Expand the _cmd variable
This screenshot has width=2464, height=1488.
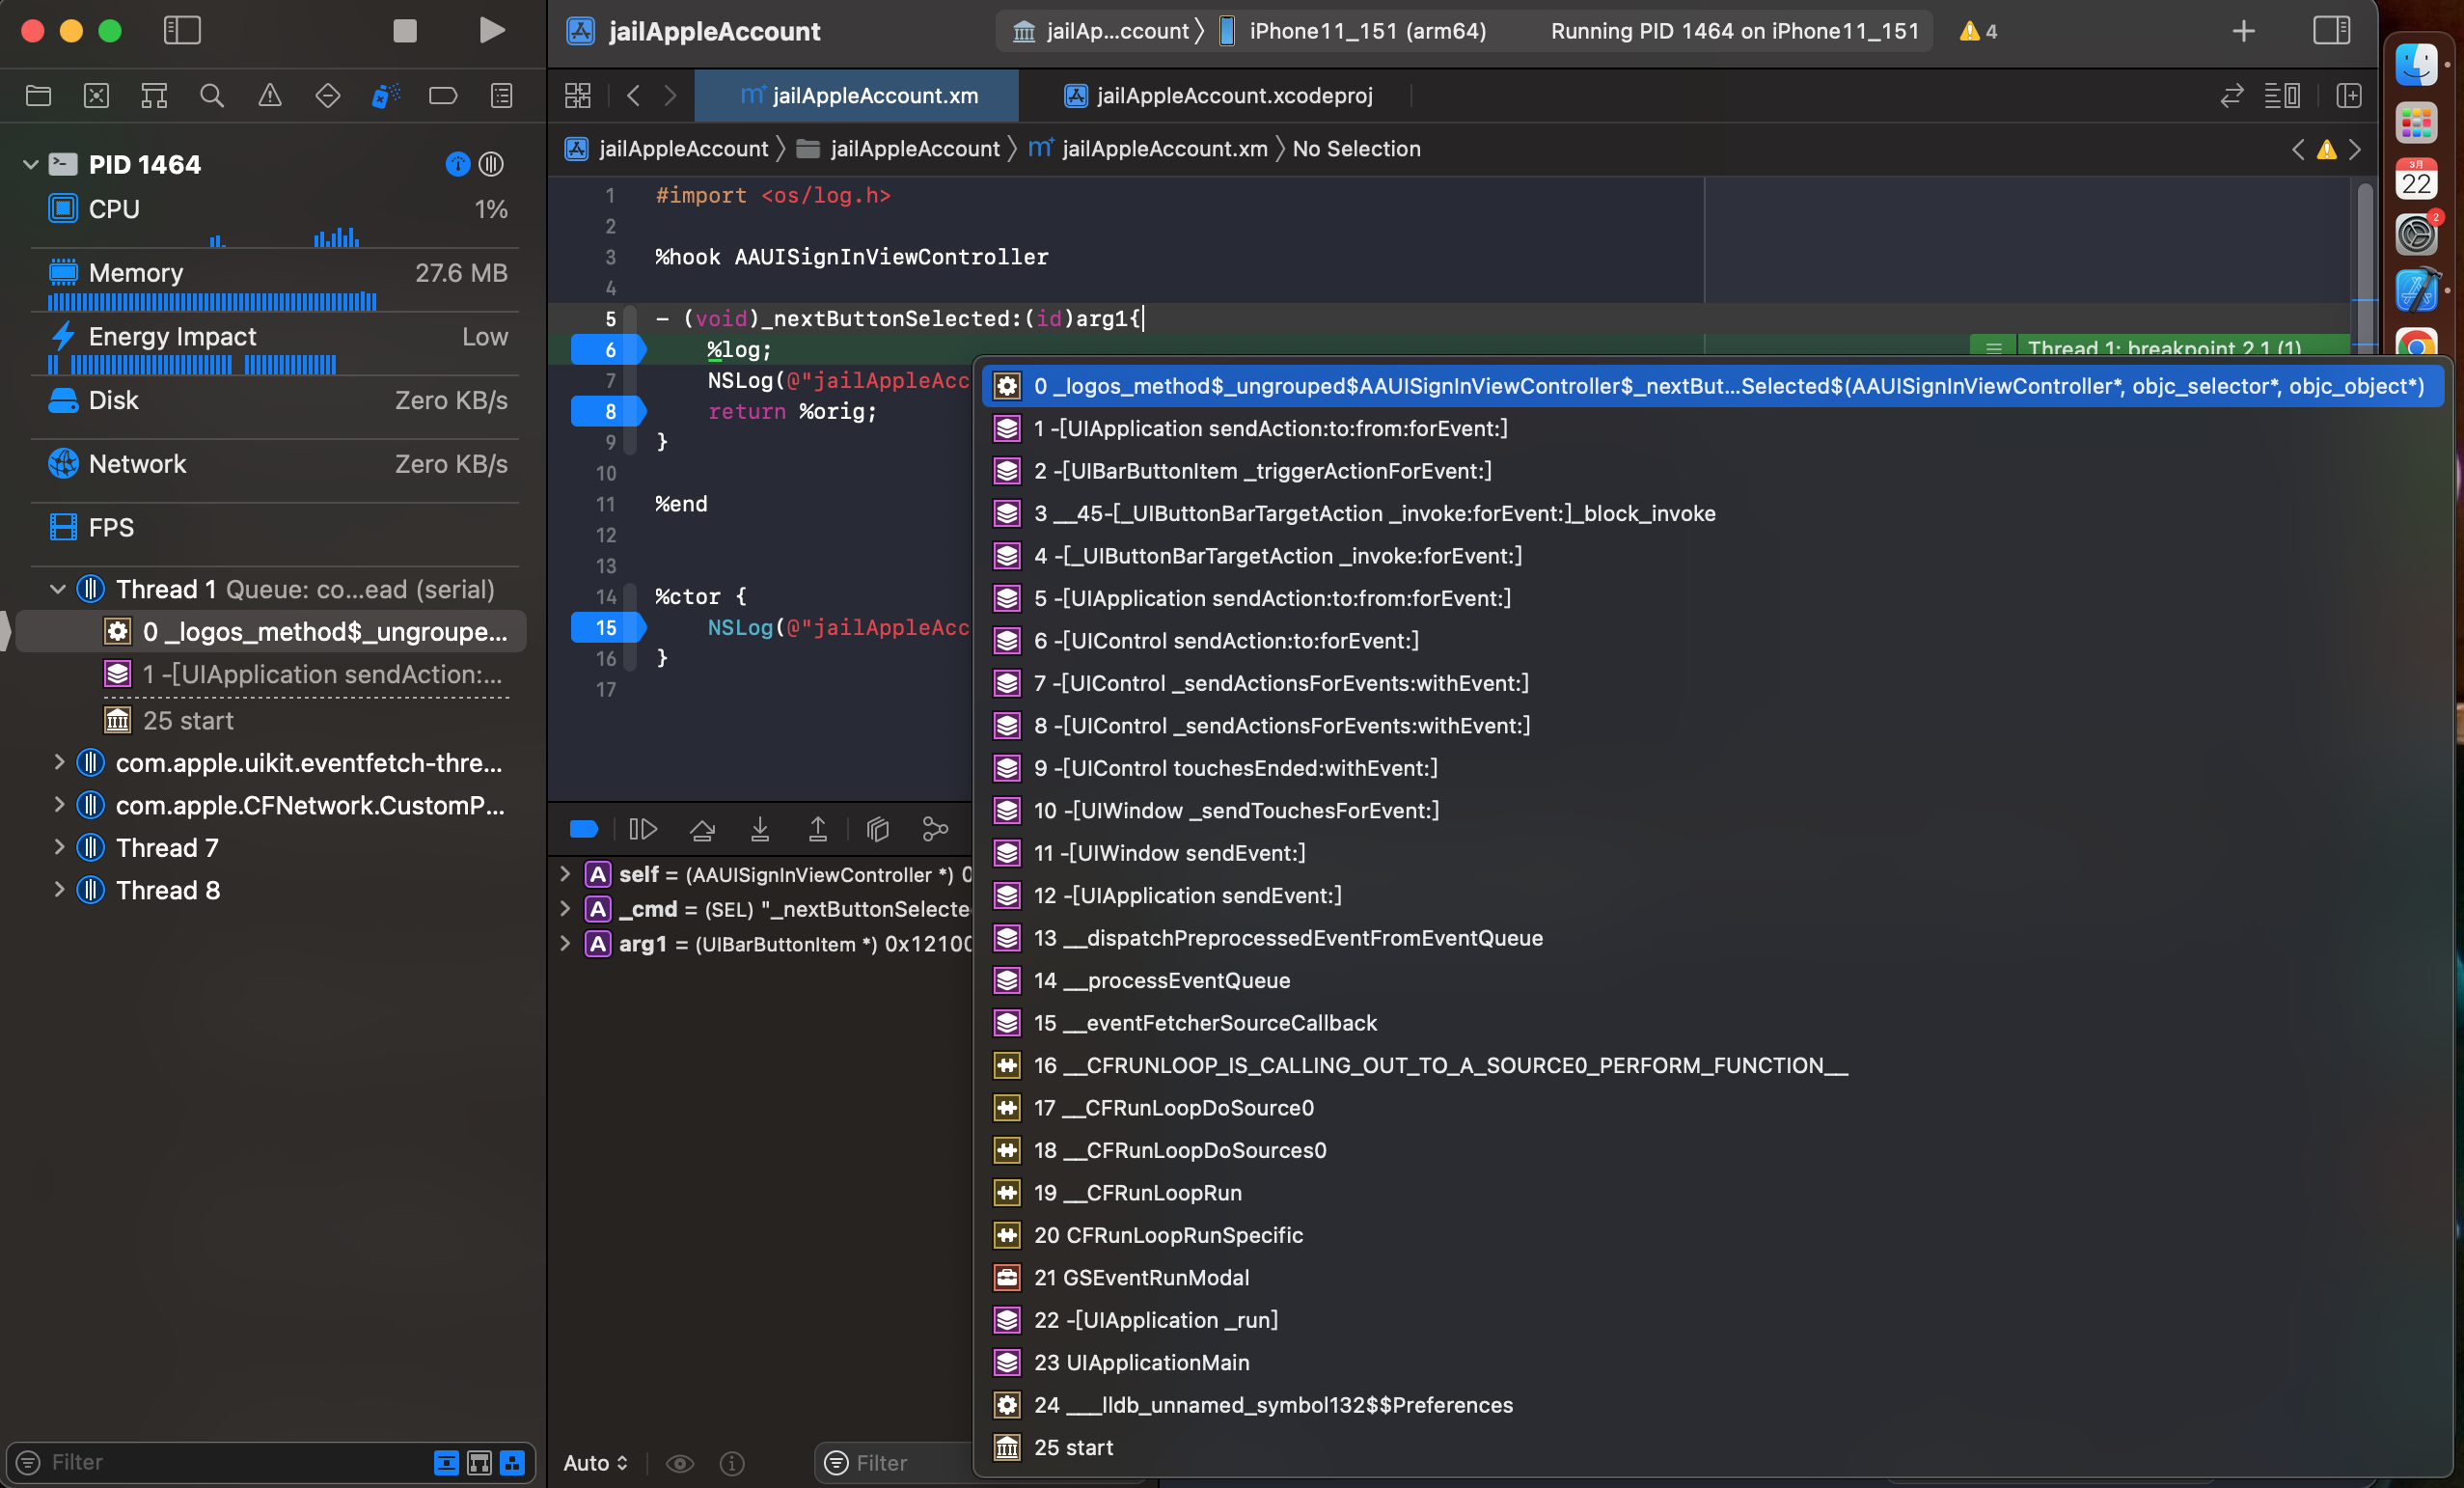(x=565, y=908)
